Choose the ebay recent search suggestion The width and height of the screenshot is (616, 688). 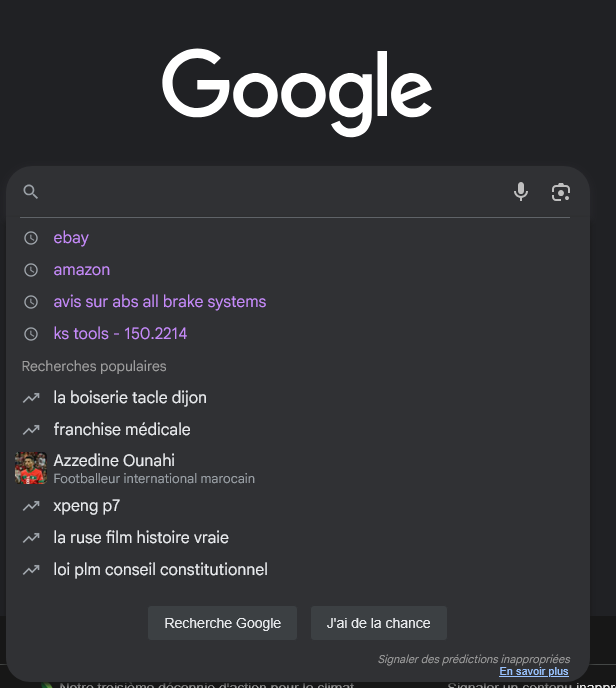(71, 238)
